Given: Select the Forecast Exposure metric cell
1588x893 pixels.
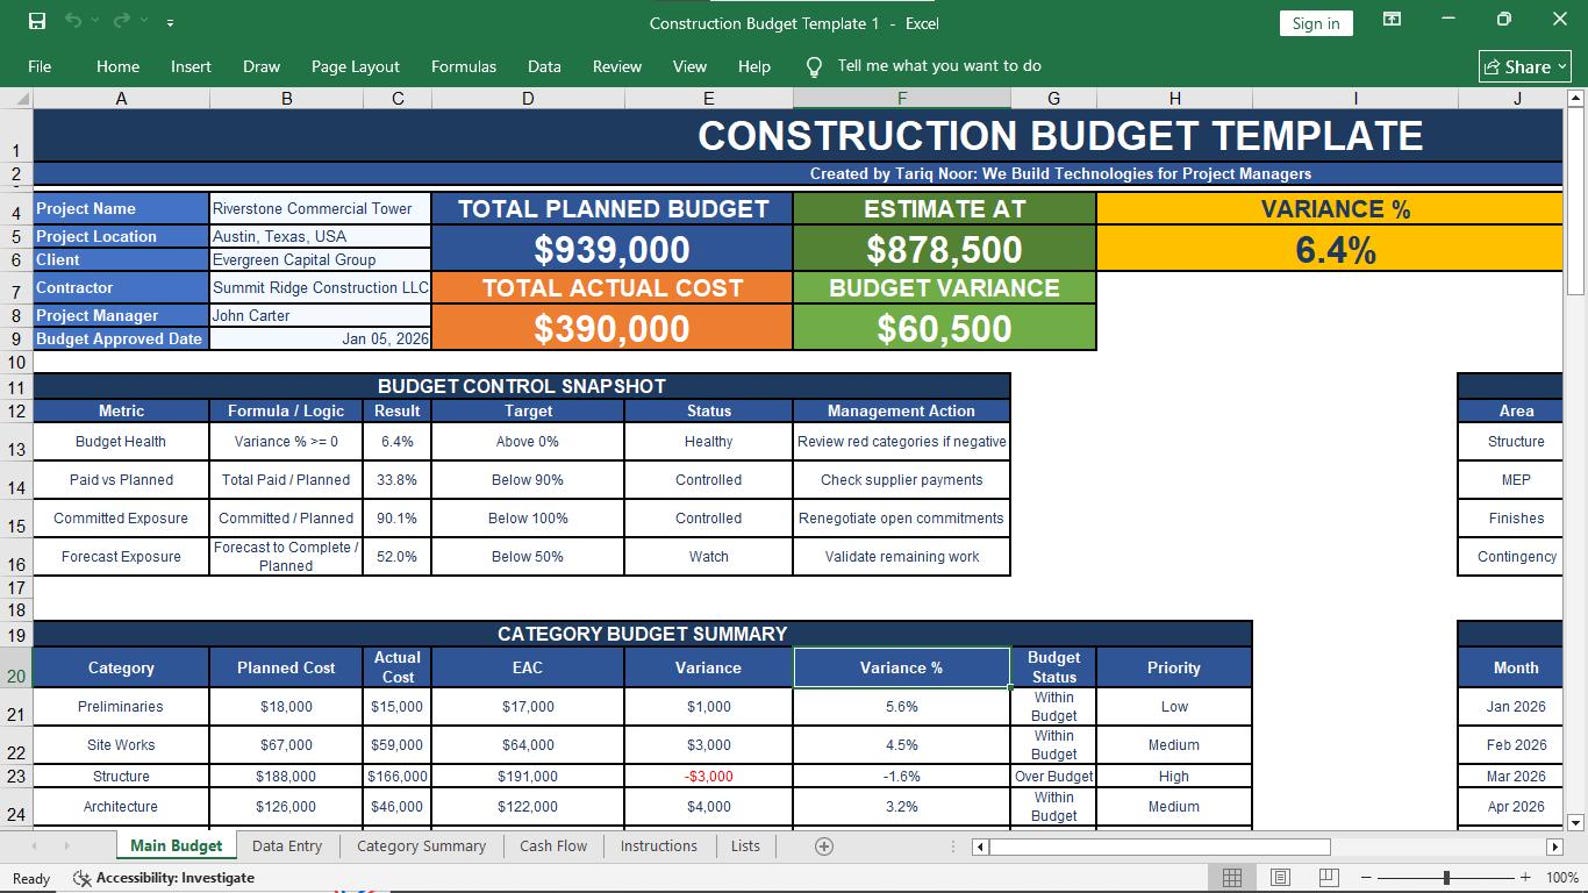Looking at the screenshot, I should click(121, 556).
